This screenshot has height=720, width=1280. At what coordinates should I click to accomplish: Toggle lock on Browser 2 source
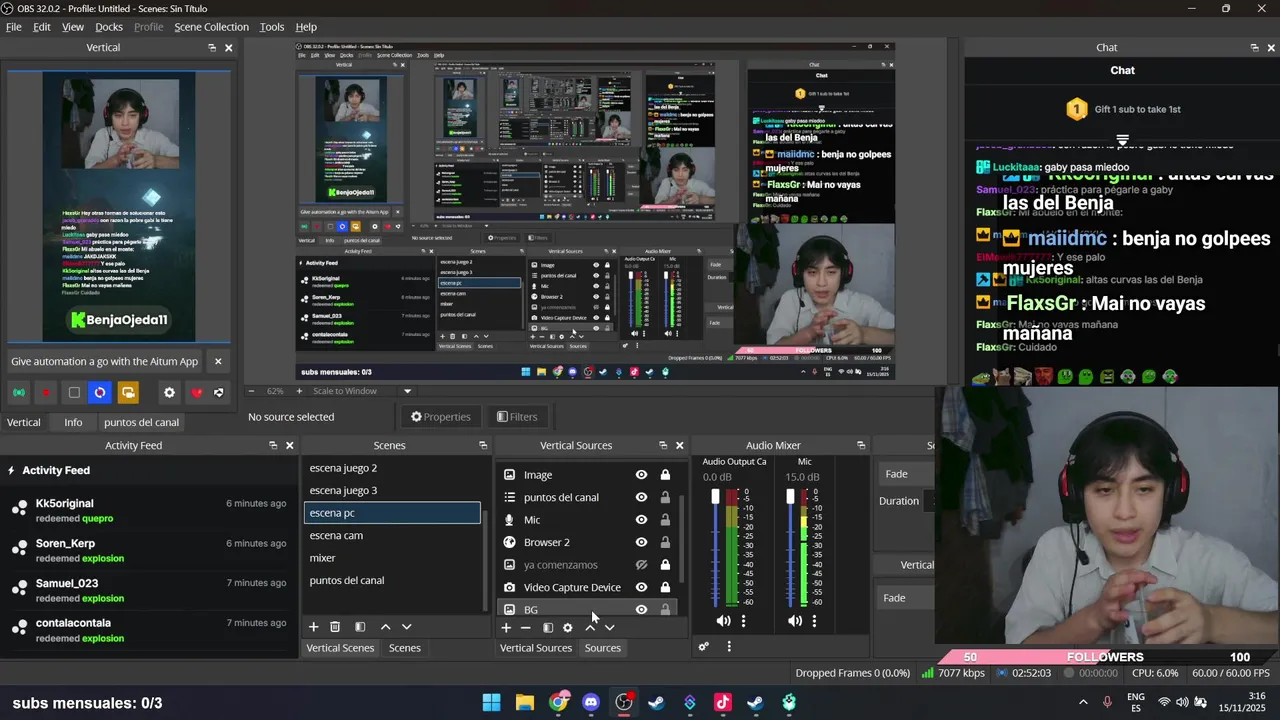(665, 542)
